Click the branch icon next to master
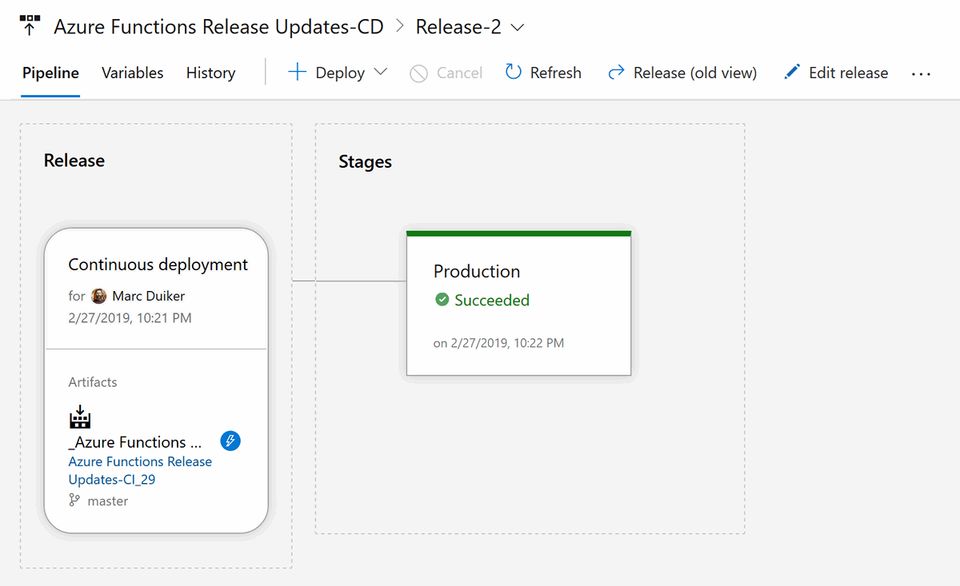The height and width of the screenshot is (586, 960). [74, 500]
